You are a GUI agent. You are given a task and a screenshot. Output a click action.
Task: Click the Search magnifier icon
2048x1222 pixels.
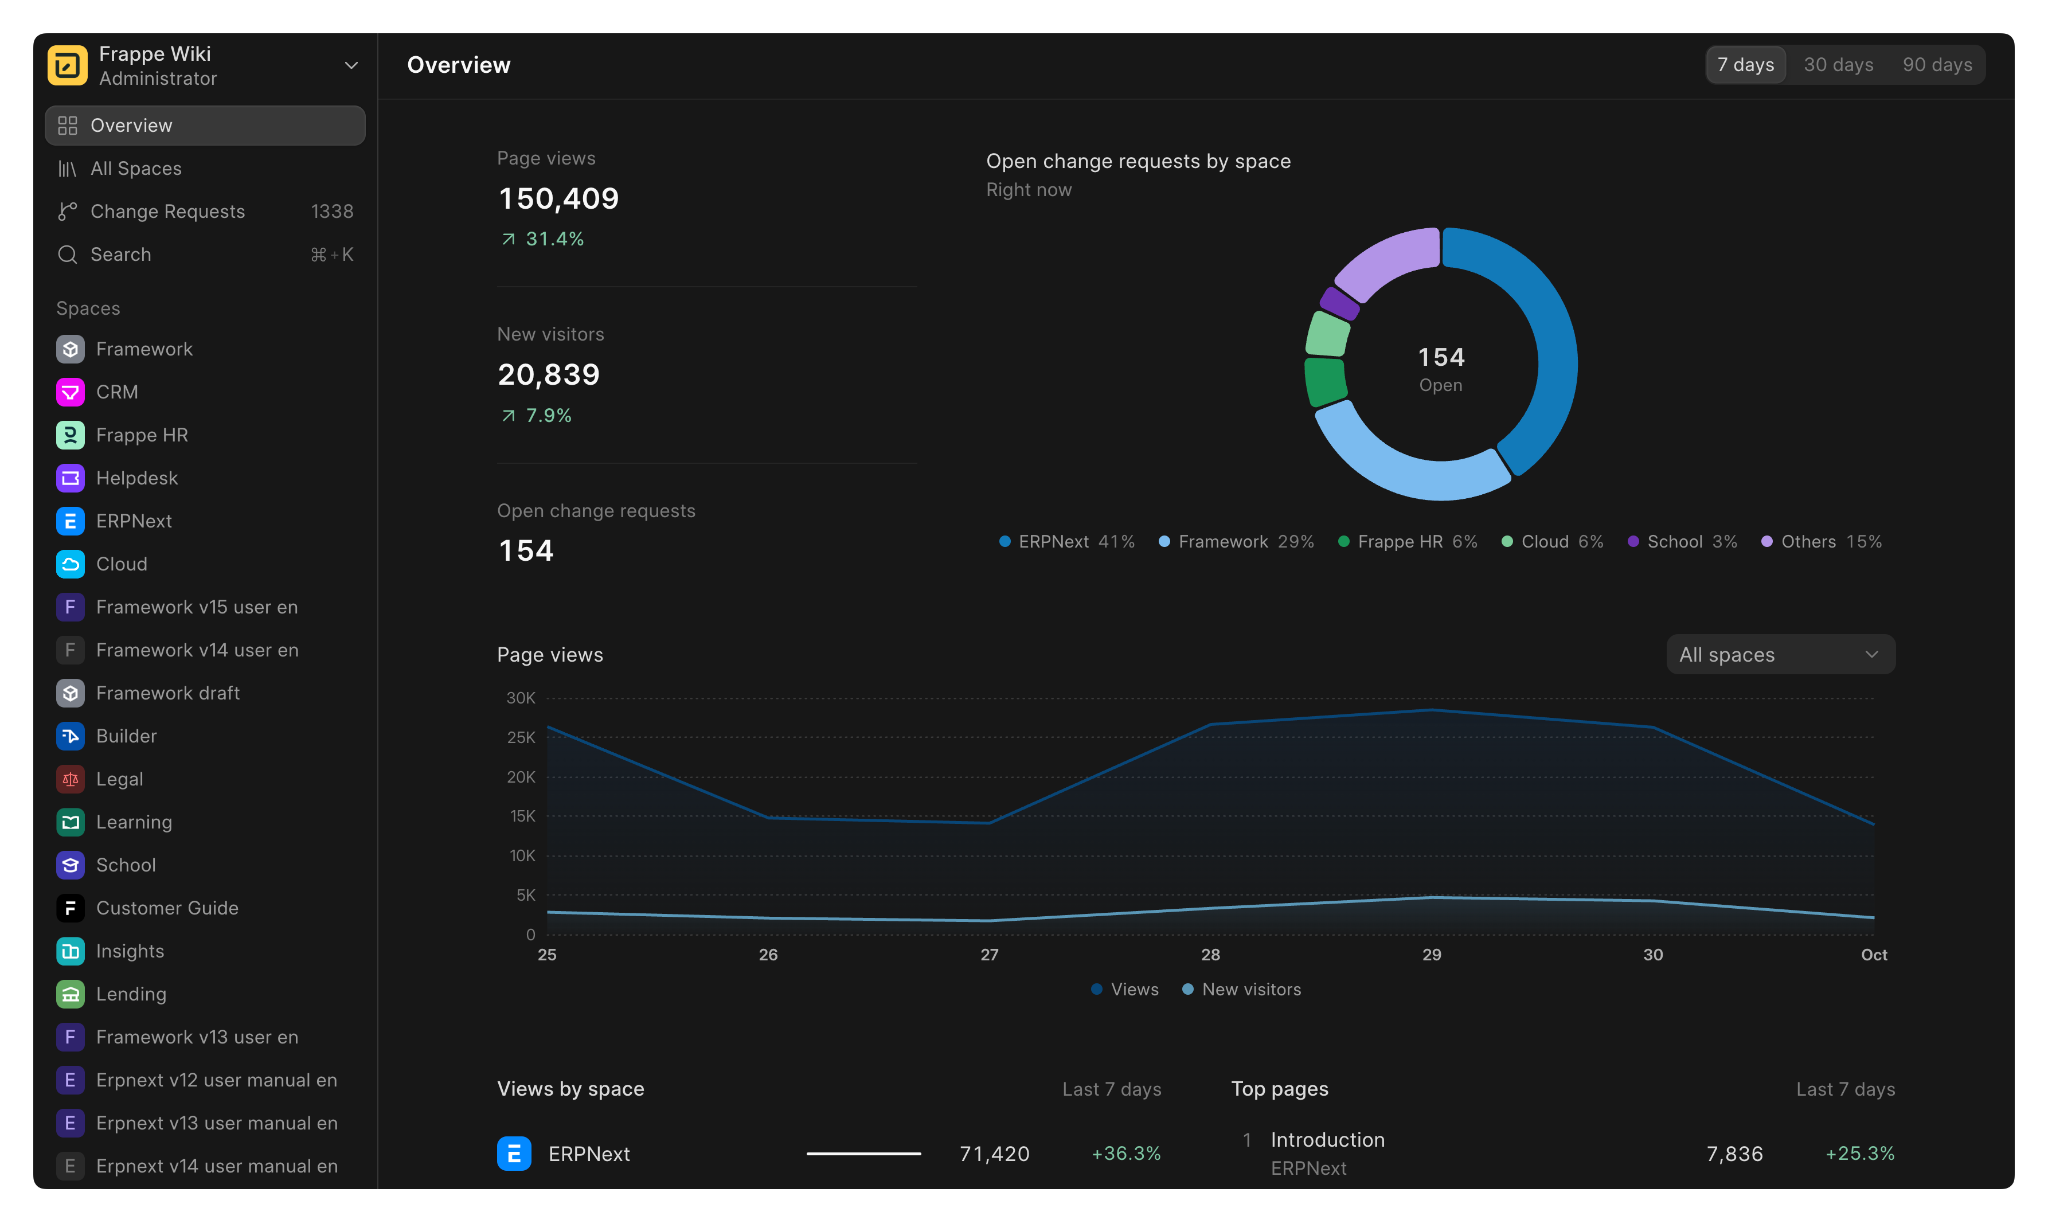(x=67, y=255)
